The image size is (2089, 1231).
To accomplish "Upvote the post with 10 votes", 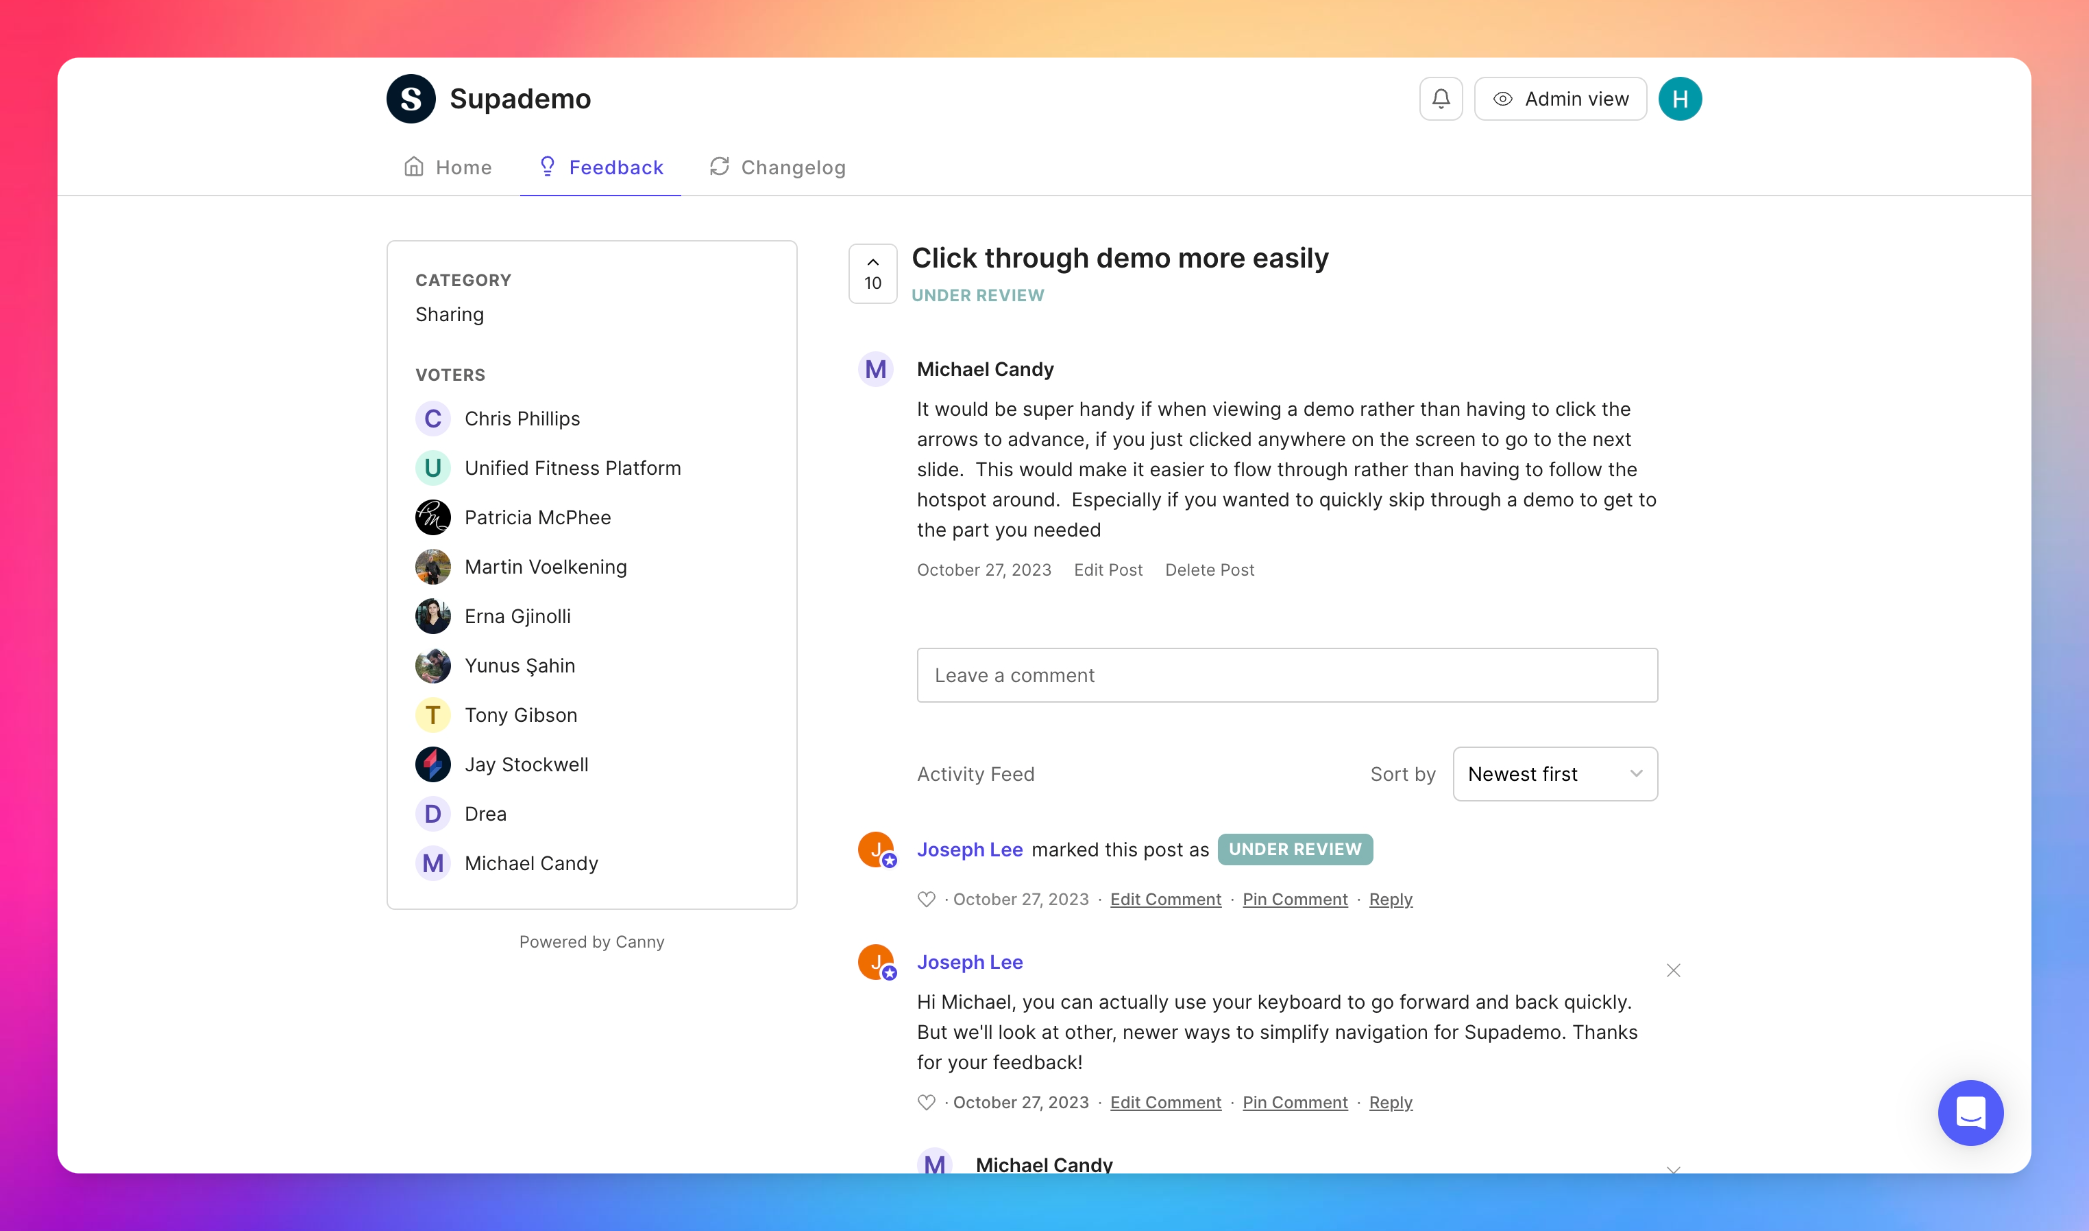I will coord(873,273).
